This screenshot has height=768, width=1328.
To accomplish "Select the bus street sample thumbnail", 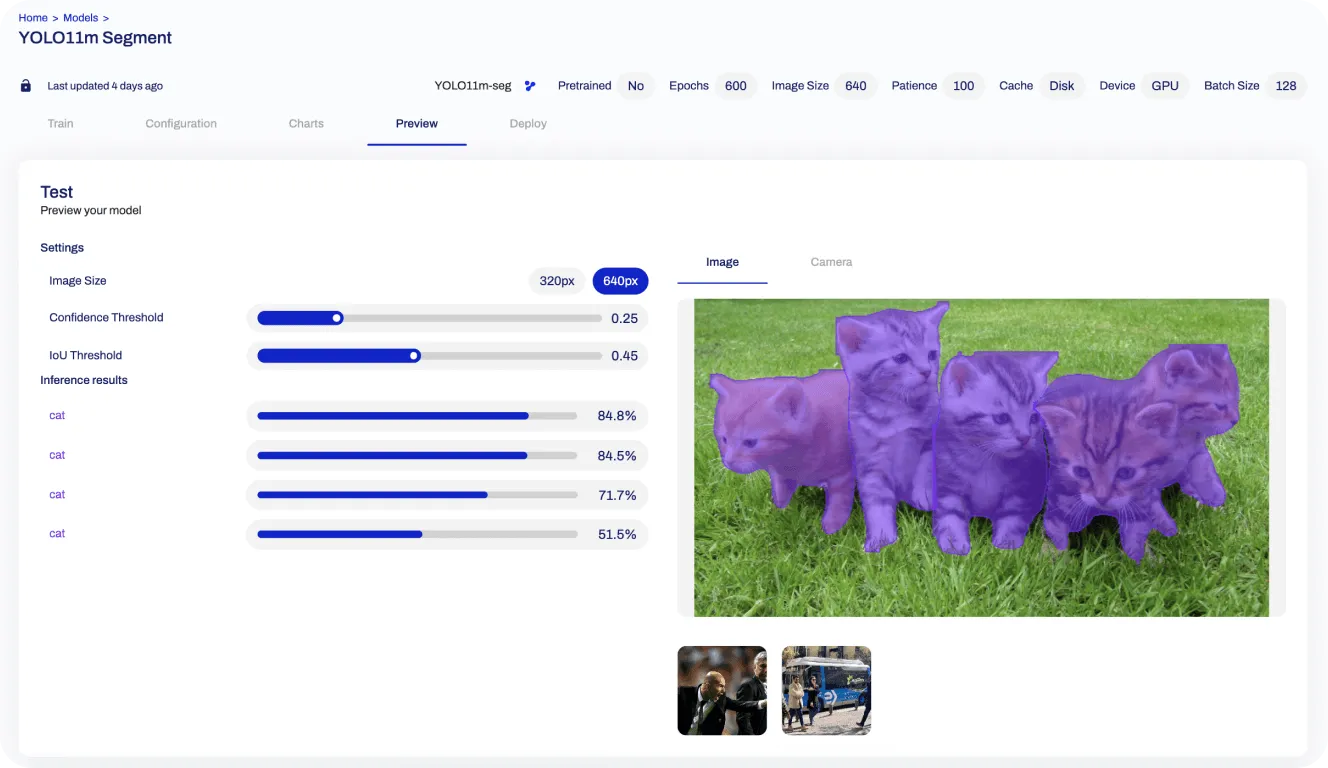I will click(x=826, y=690).
